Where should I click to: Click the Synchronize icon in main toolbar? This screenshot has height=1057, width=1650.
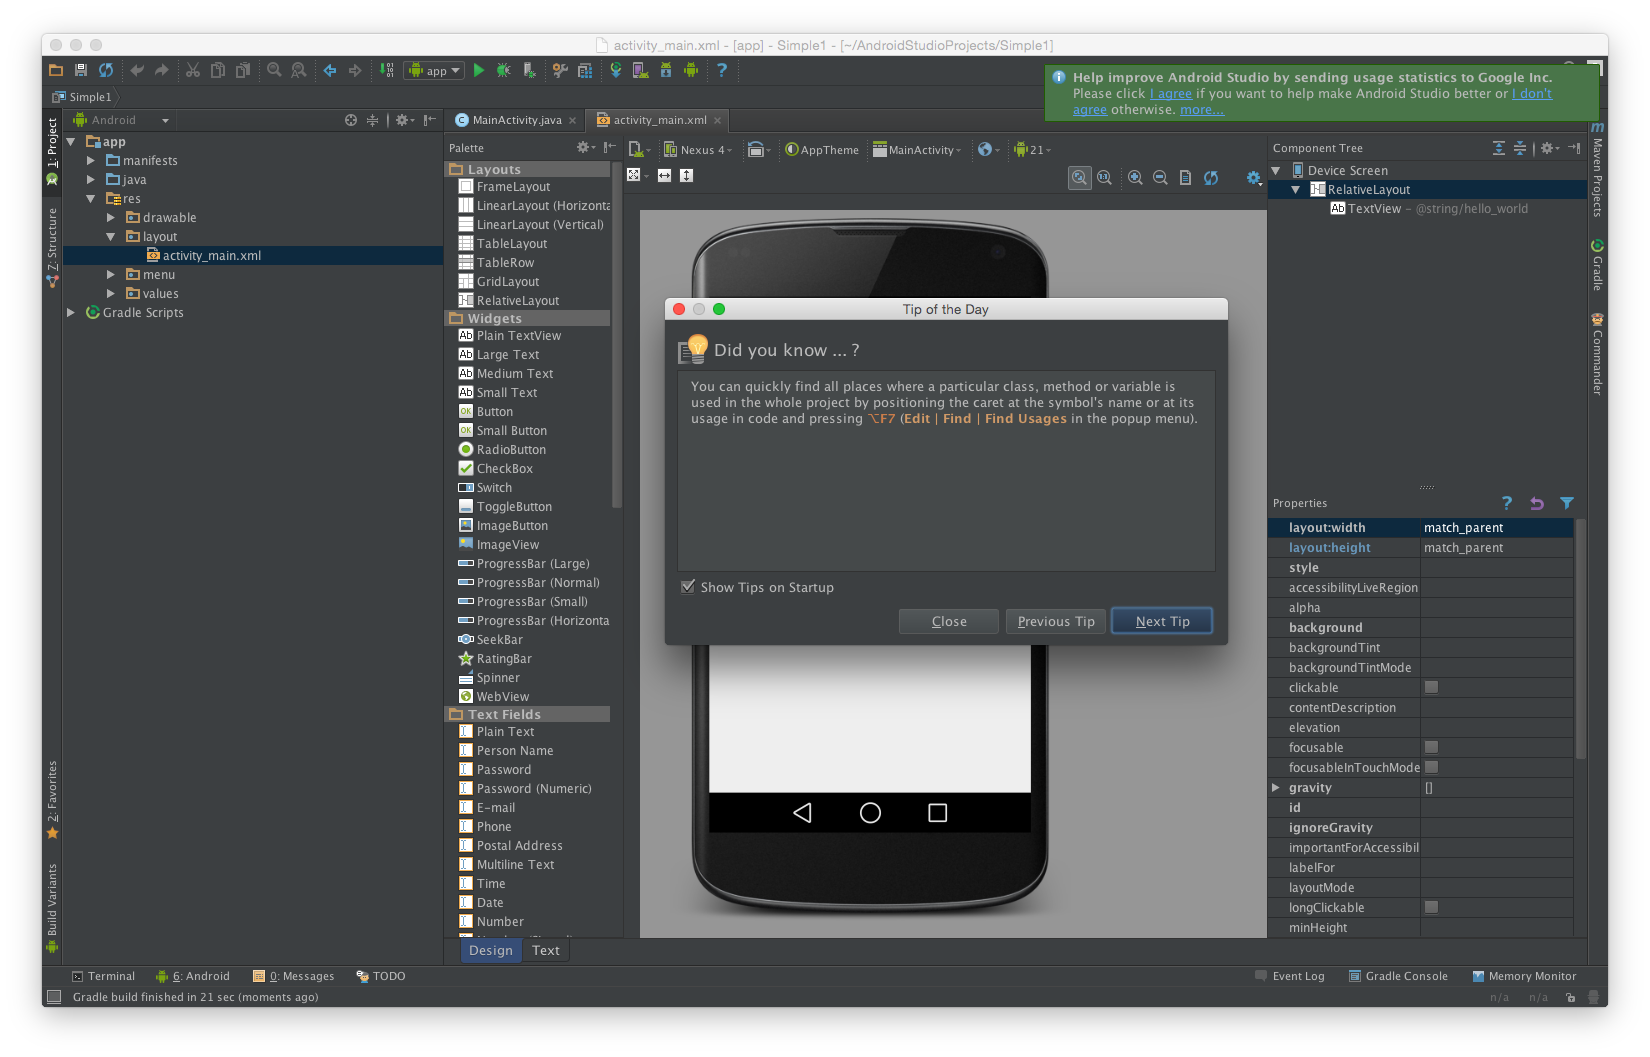106,70
